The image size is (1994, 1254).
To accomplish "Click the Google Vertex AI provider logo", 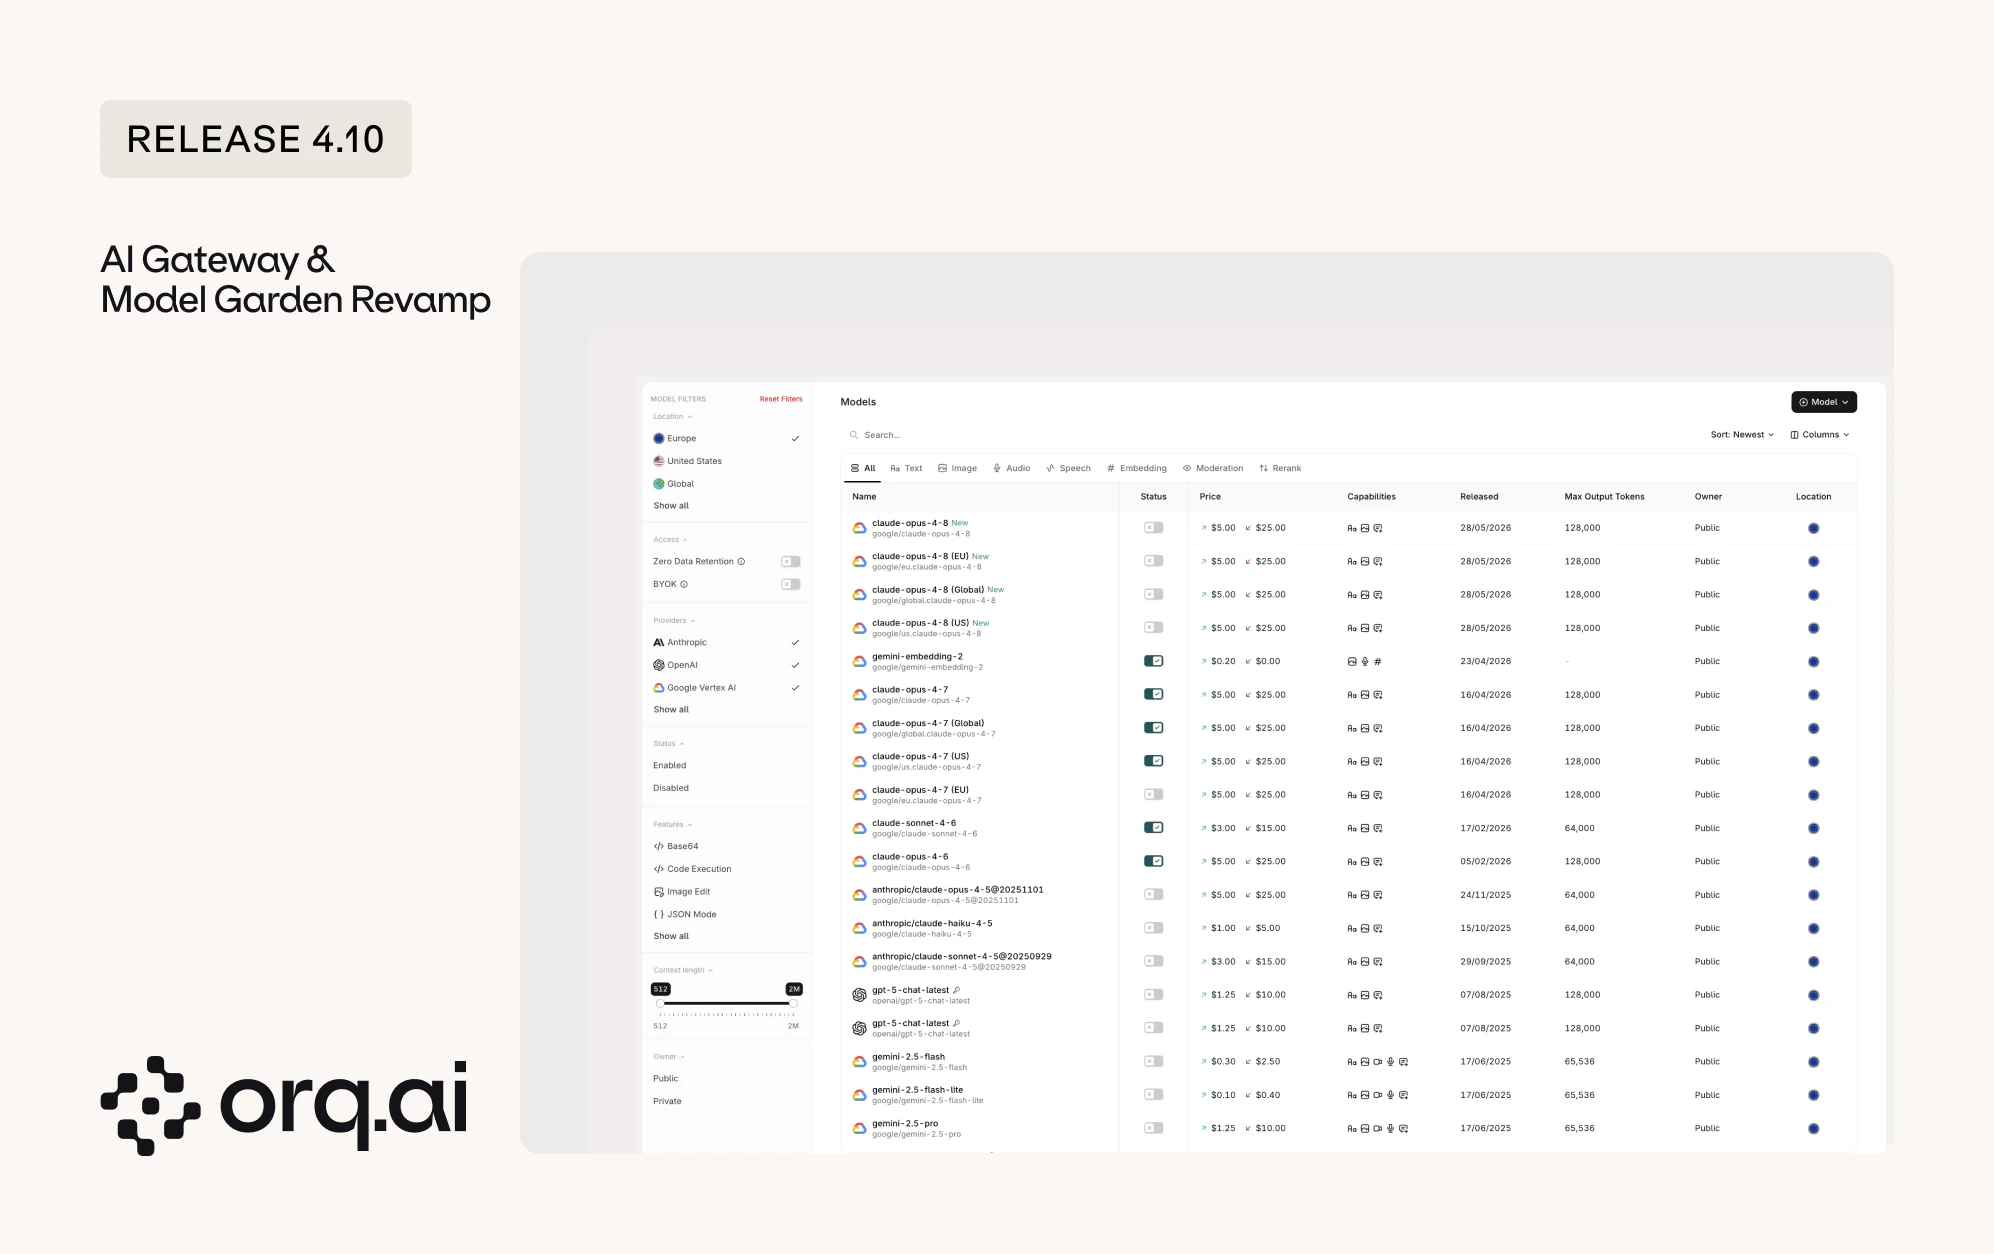I will [x=659, y=688].
